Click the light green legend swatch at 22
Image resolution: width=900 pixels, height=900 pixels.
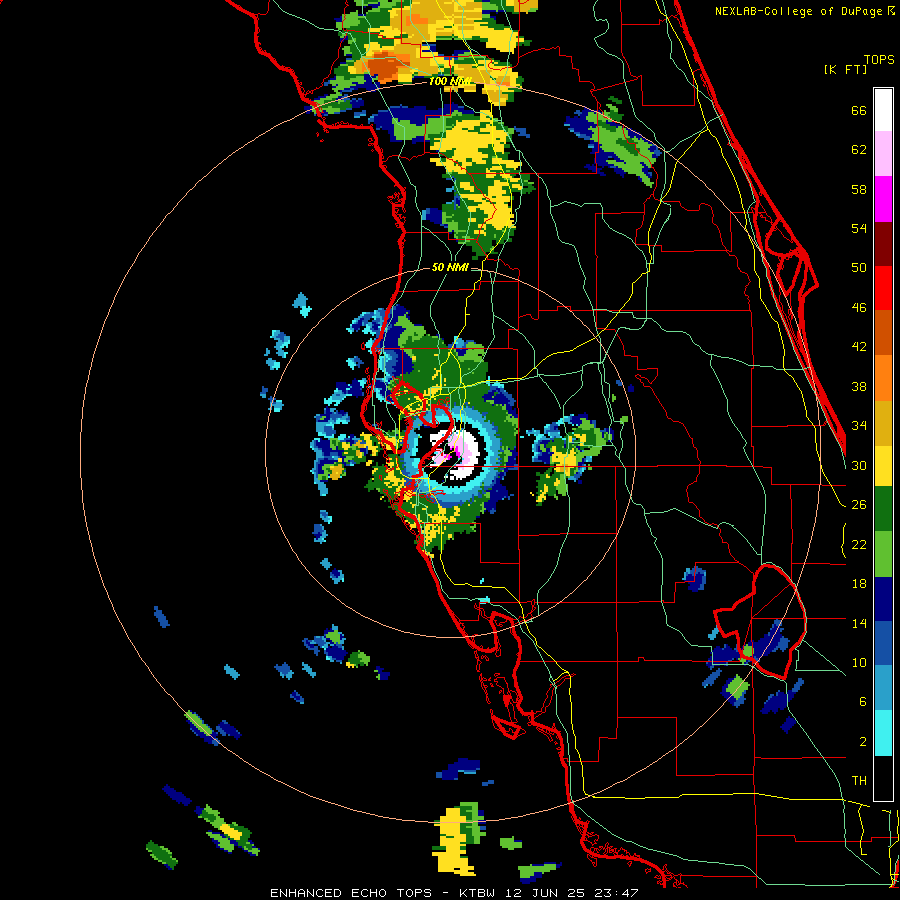[x=883, y=554]
